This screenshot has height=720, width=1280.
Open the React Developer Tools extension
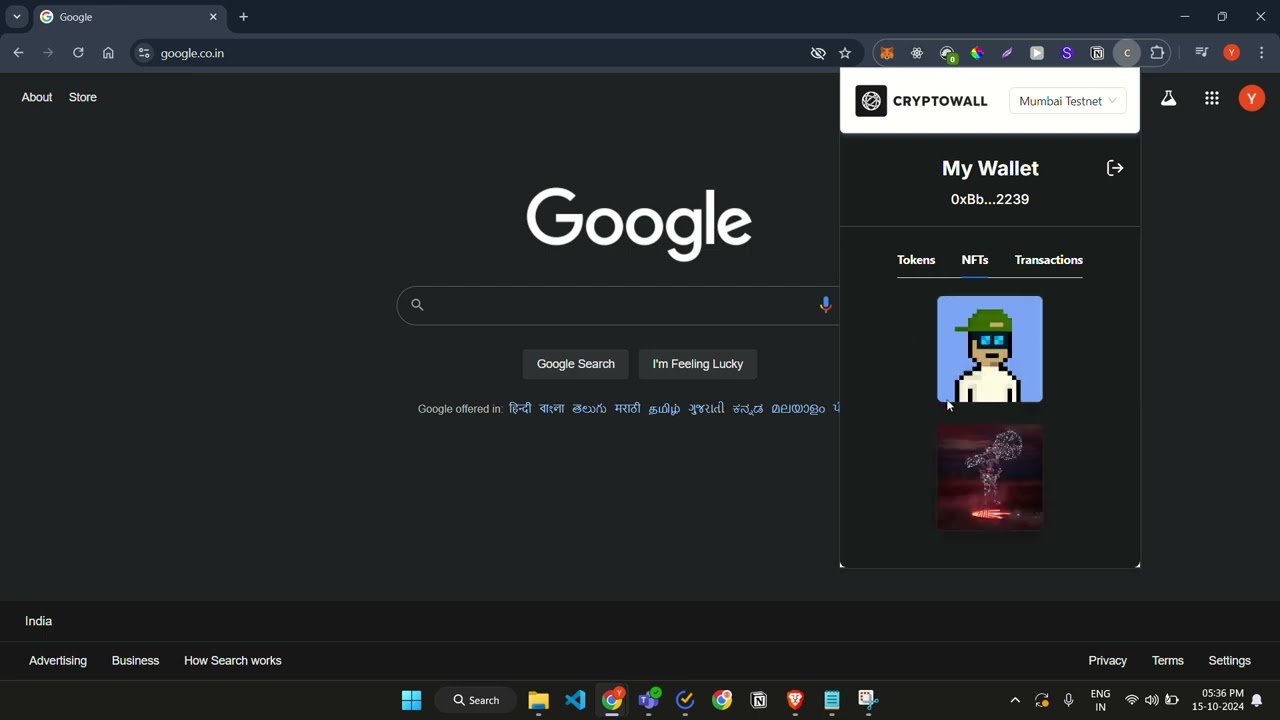point(917,54)
